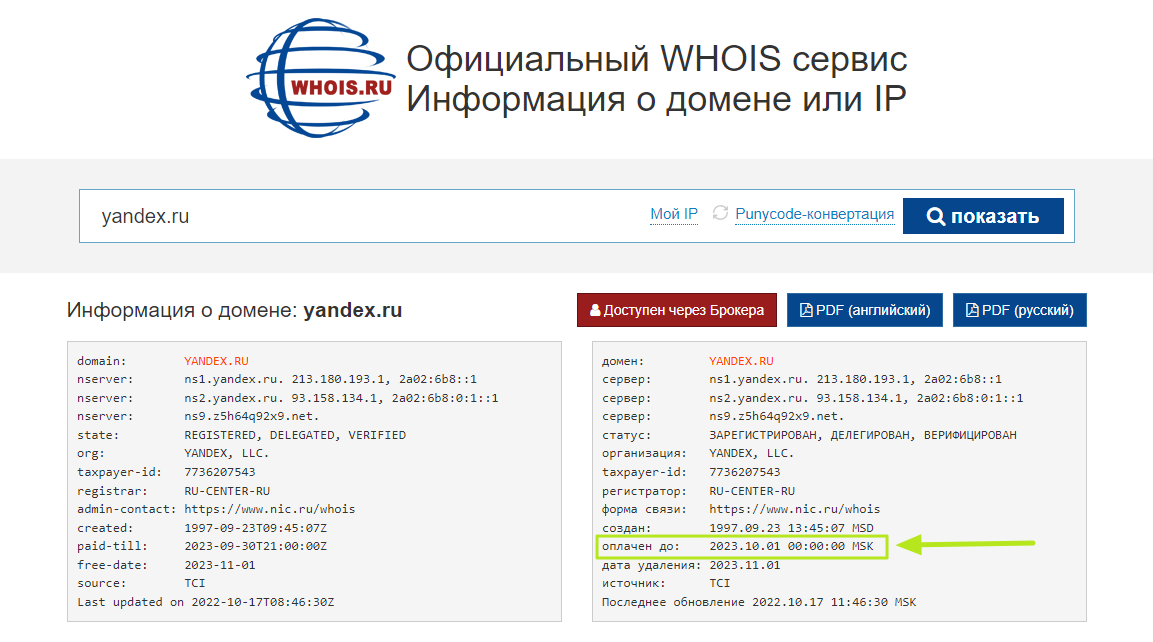Click registrar 'RU-CENTER-RU' in English panel
The width and height of the screenshot is (1153, 642).
pos(227,491)
